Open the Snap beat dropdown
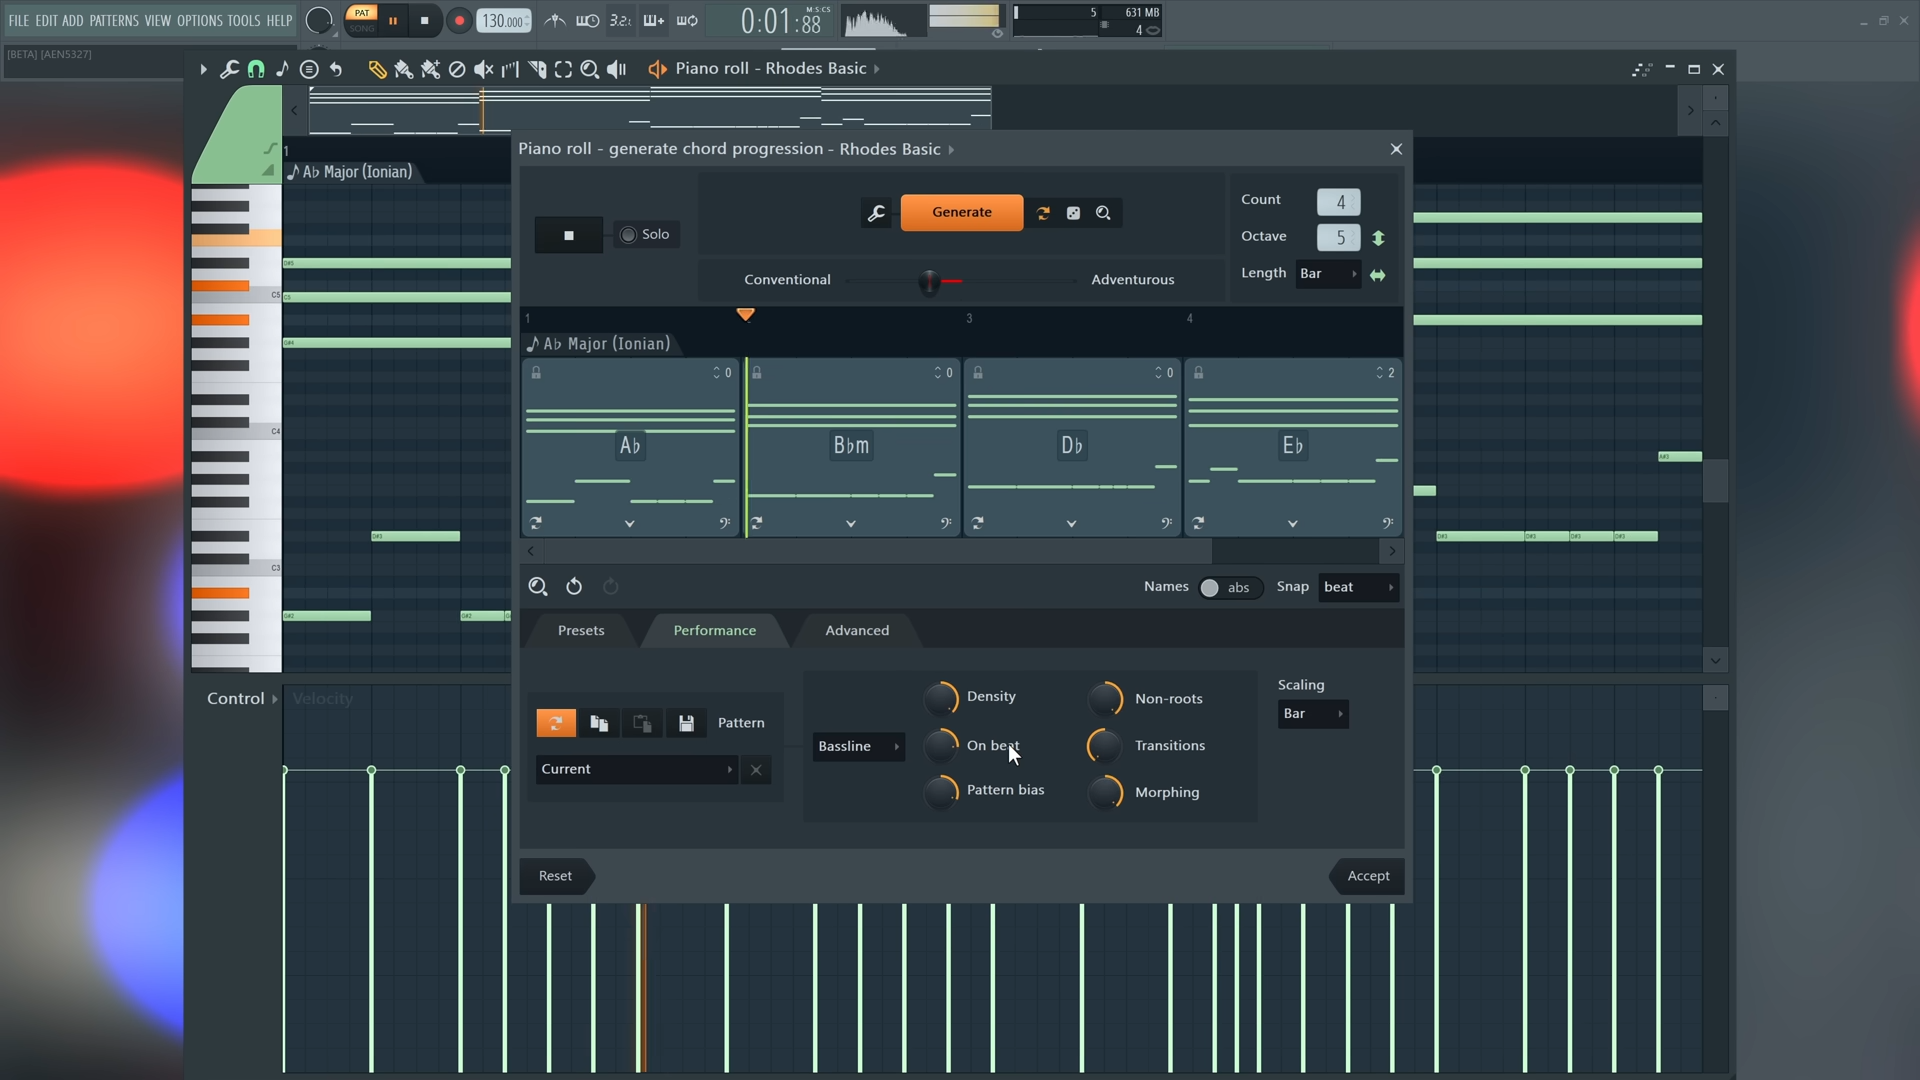The image size is (1920, 1080). 1358,588
